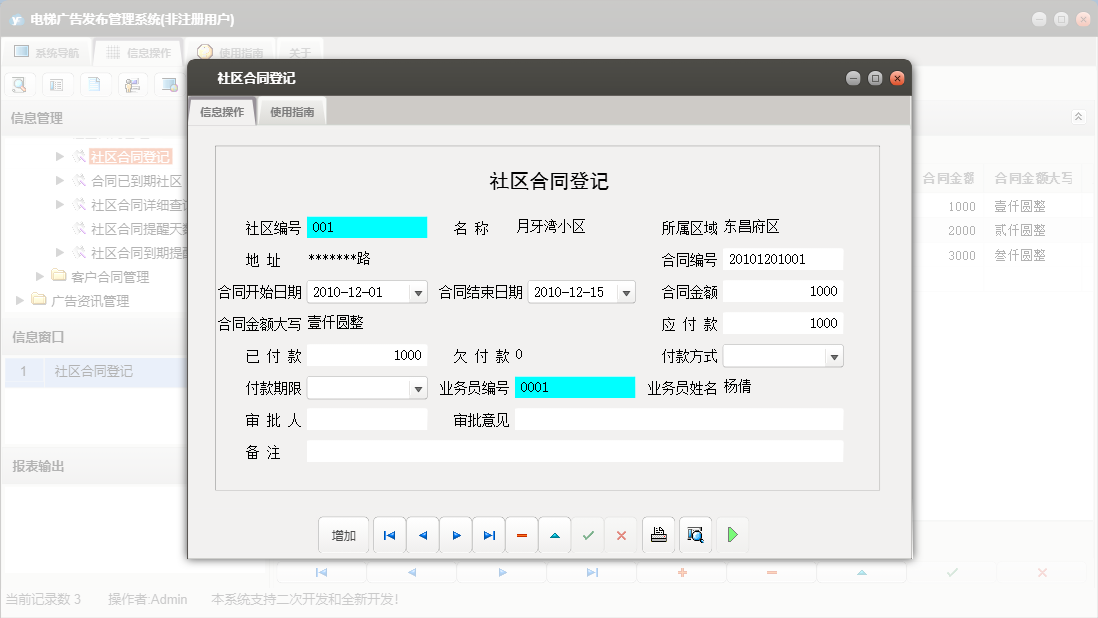Click the 备注 input field

576,451
